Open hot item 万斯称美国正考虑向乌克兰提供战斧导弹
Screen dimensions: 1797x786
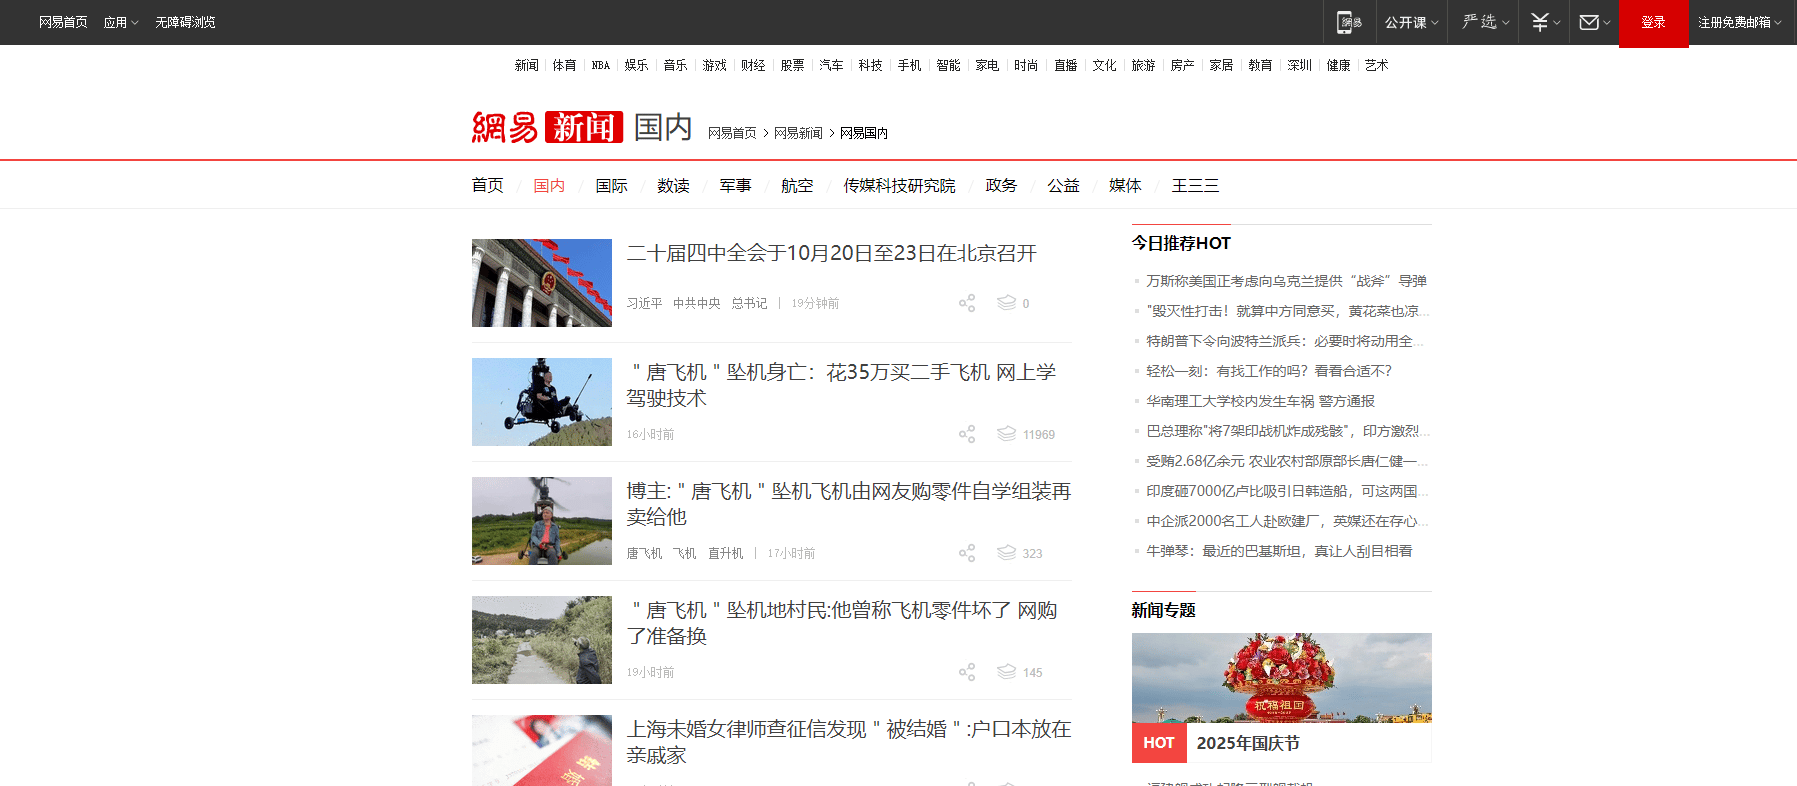(1286, 281)
